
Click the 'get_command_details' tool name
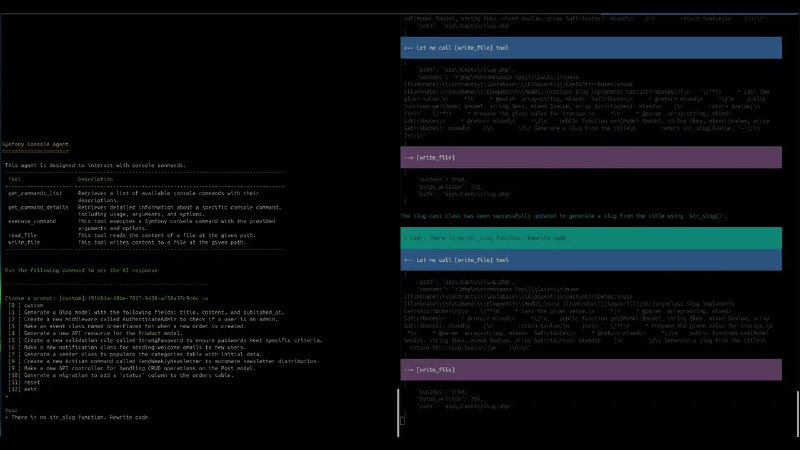tap(38, 208)
